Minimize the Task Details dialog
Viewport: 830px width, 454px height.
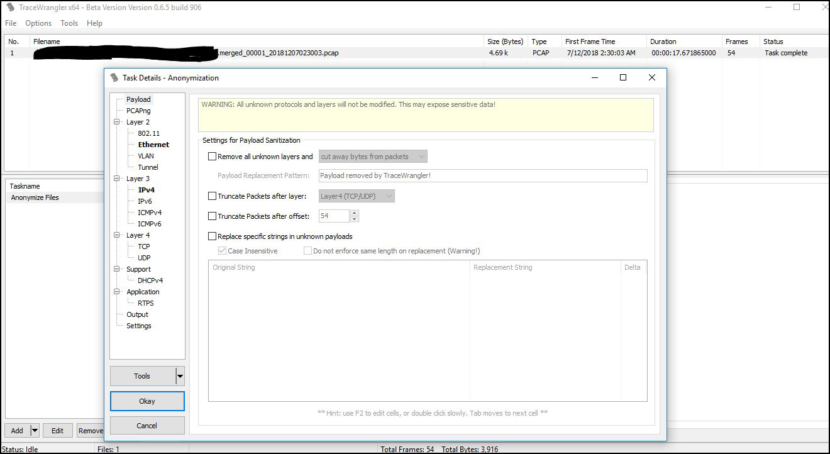tap(595, 78)
